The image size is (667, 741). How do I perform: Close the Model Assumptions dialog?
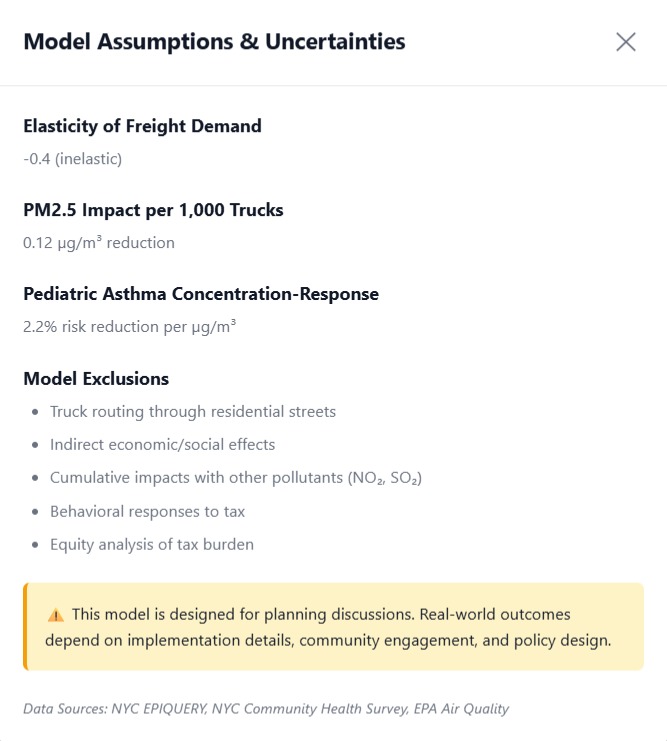click(626, 42)
